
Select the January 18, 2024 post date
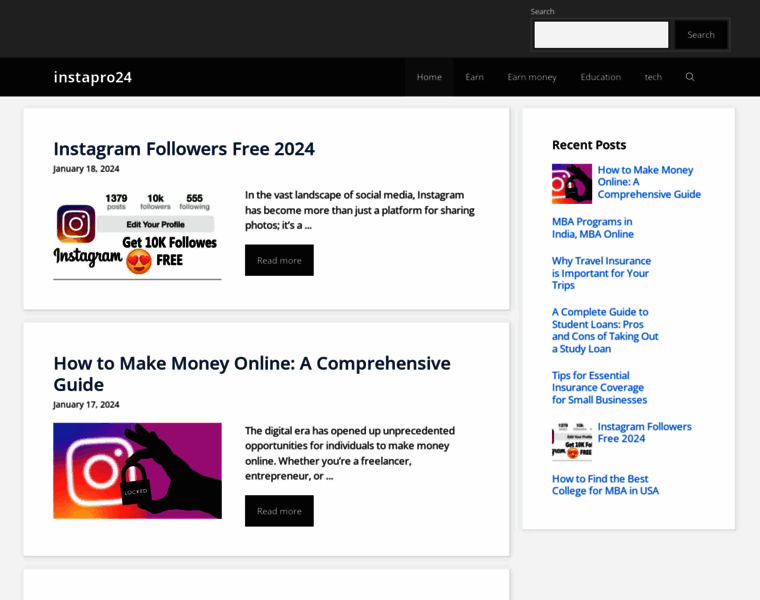click(86, 169)
